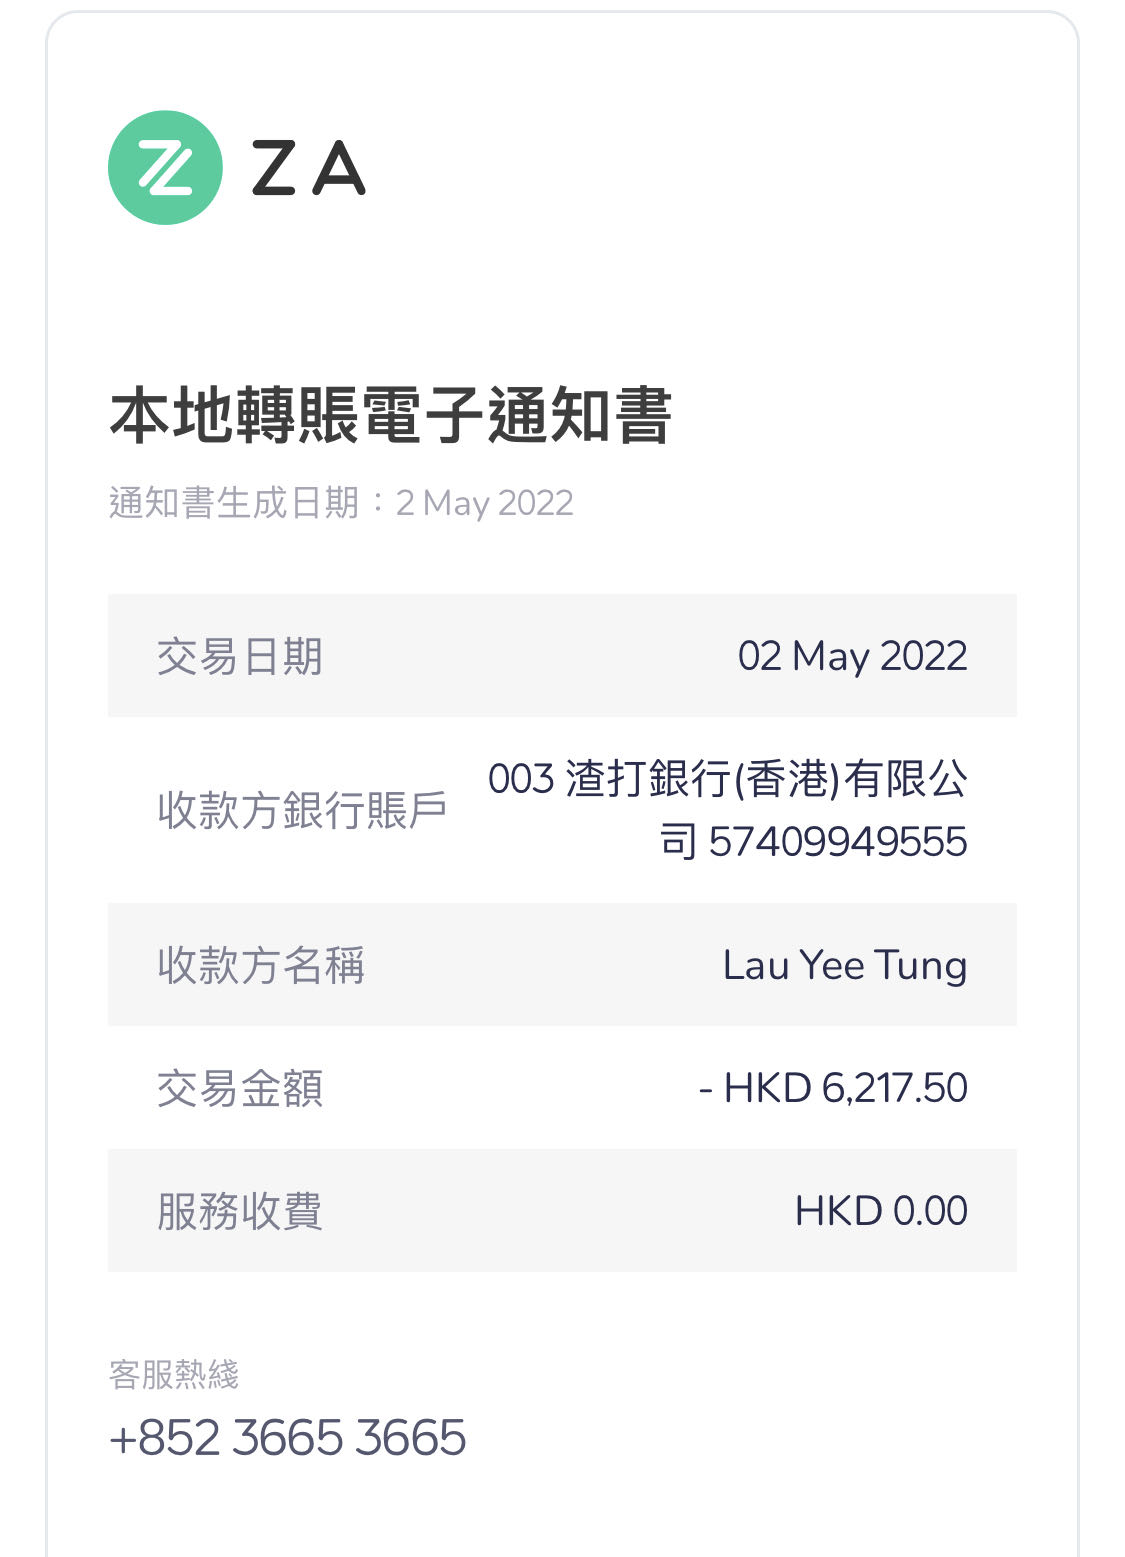Click the 收款方銀行賬戶 label

[x=302, y=810]
